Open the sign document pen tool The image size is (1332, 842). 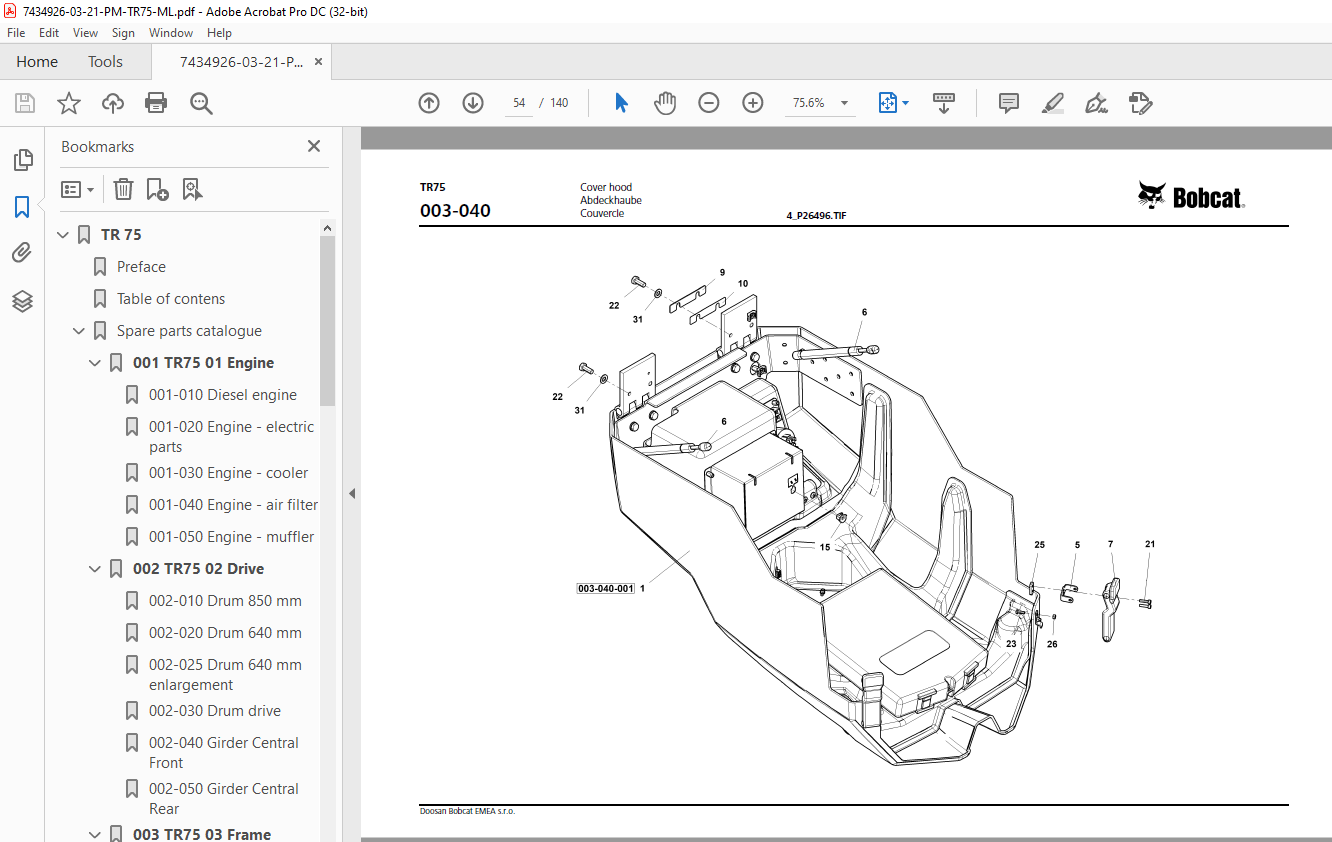pyautogui.click(x=1097, y=103)
